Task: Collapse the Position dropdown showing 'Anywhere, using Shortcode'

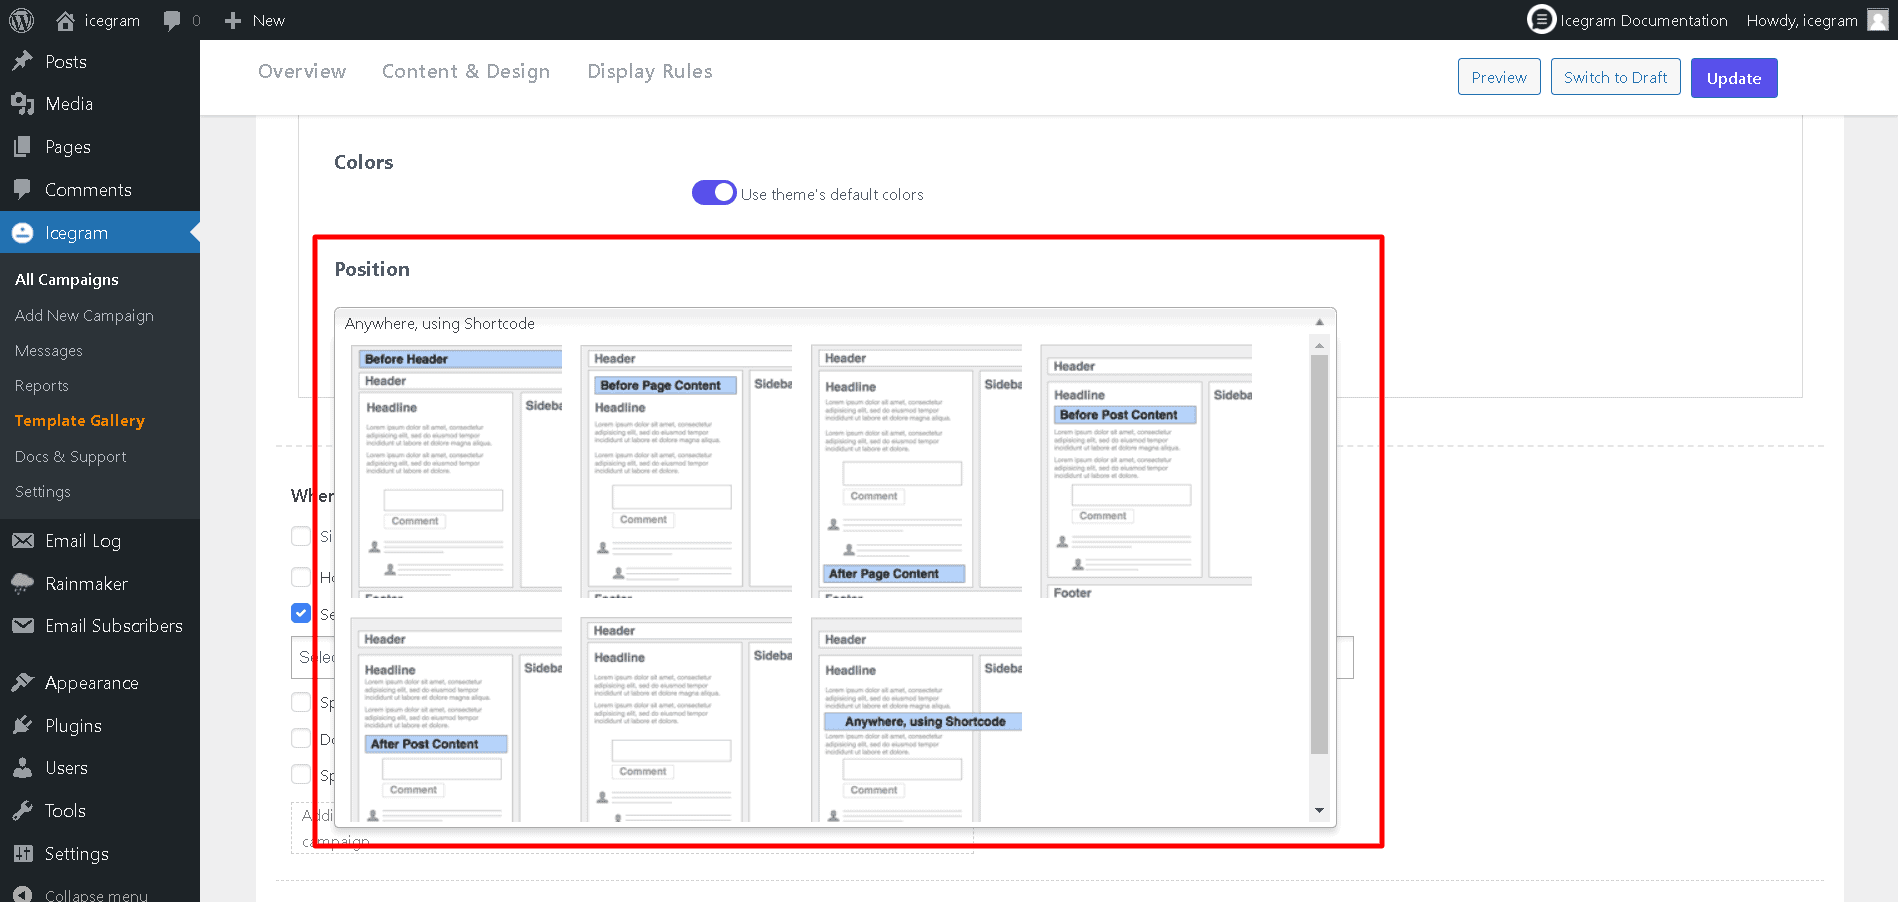Action: 1319,323
